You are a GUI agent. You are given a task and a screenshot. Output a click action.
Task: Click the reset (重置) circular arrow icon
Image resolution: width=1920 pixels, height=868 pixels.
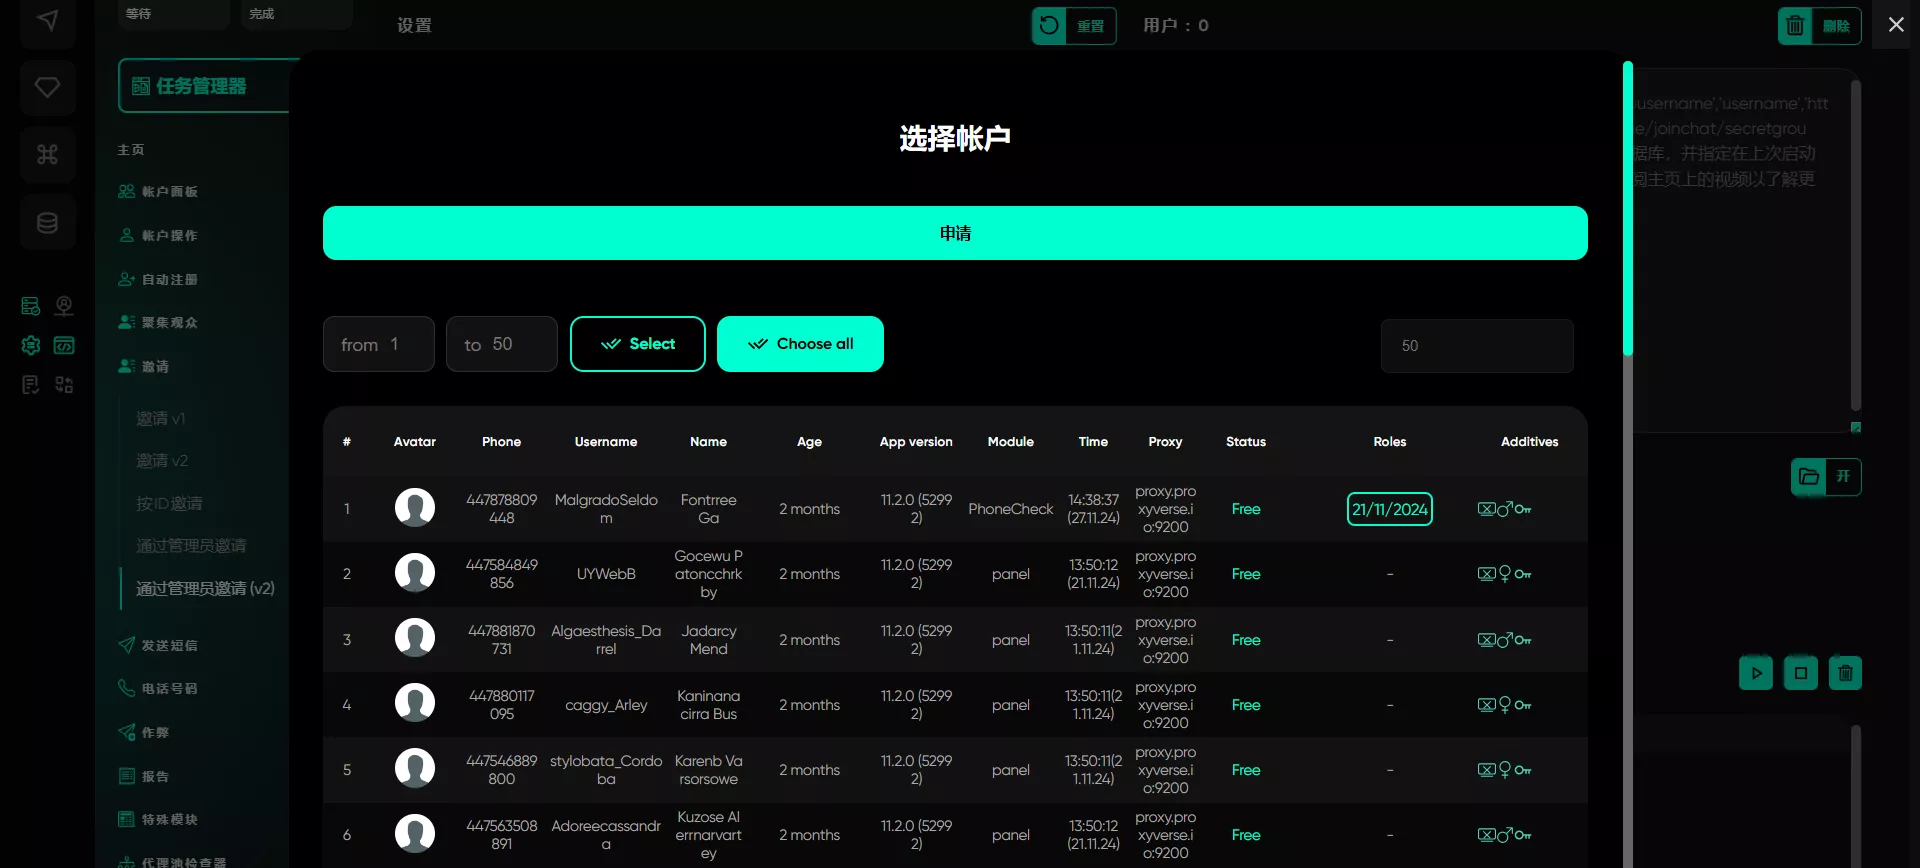[1049, 25]
